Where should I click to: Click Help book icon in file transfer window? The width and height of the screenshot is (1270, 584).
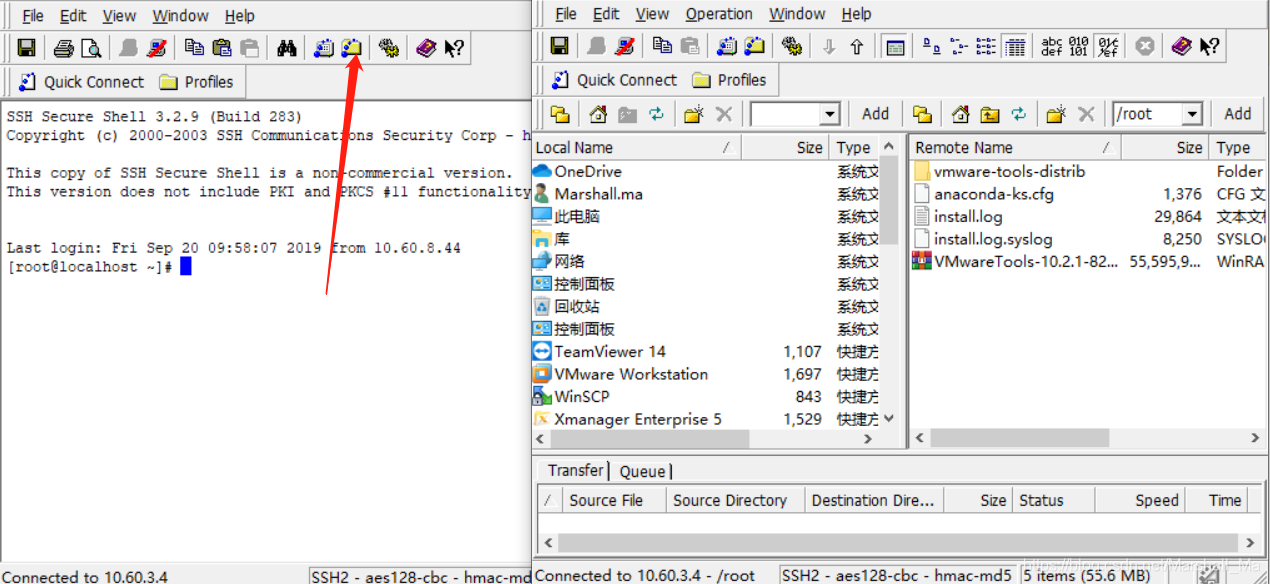1182,45
